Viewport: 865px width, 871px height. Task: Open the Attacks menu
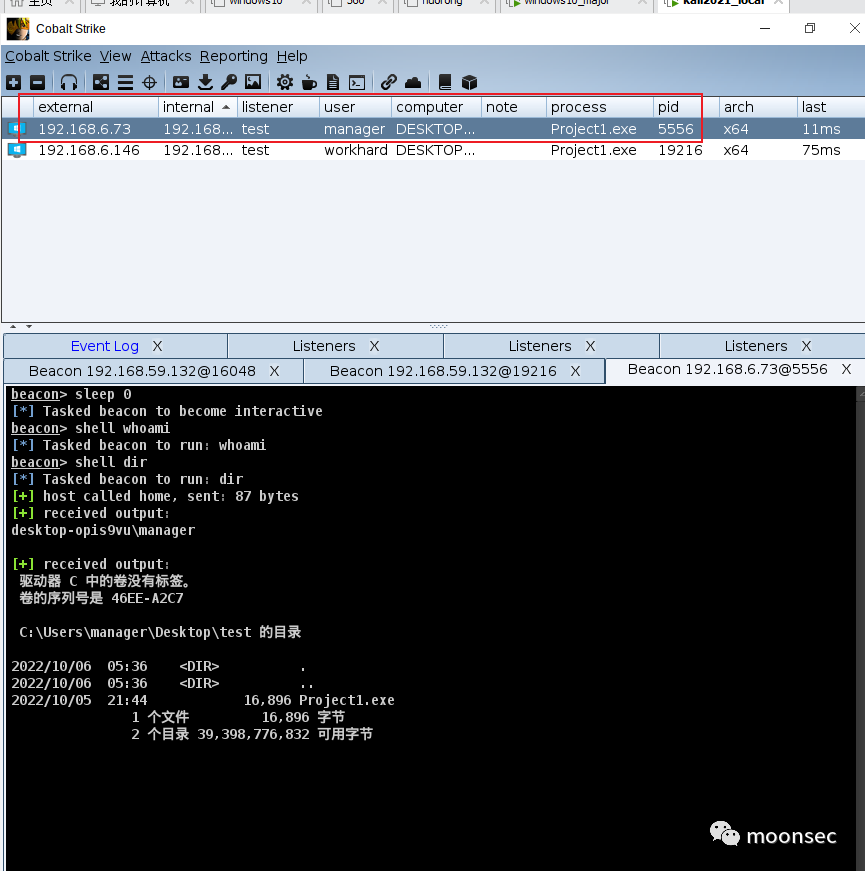point(166,56)
